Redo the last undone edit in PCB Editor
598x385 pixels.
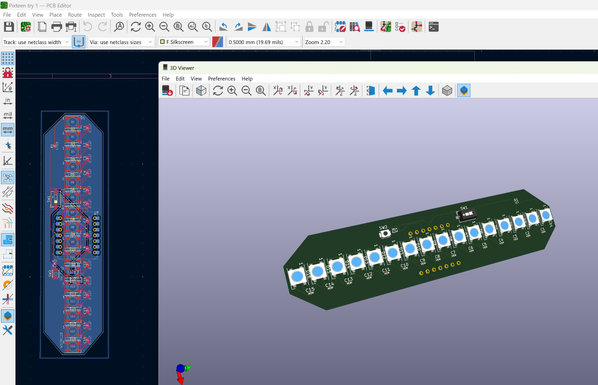(102, 27)
